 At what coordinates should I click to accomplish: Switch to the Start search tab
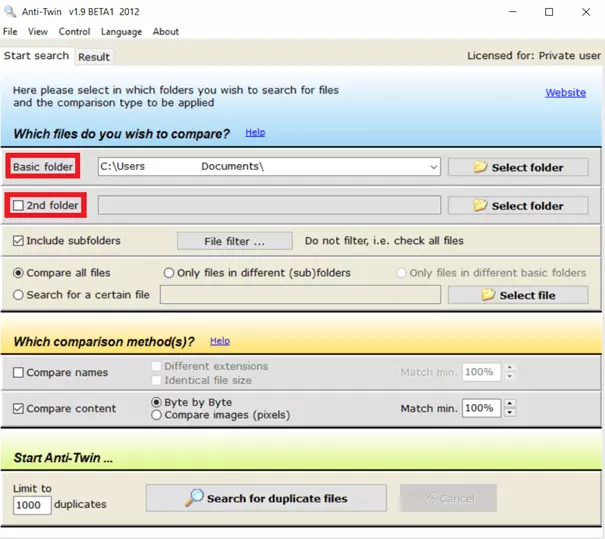(x=36, y=56)
